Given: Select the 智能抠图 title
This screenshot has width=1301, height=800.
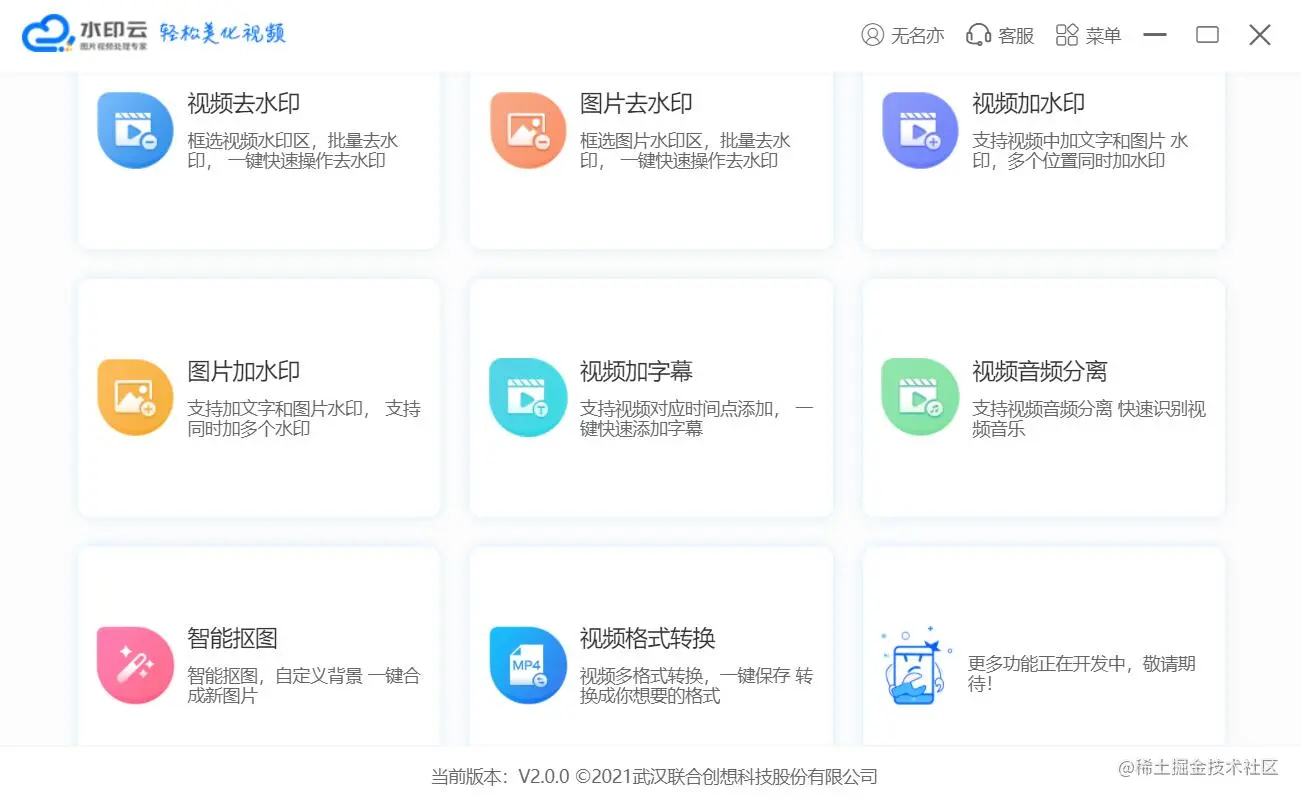Looking at the screenshot, I should (x=233, y=638).
